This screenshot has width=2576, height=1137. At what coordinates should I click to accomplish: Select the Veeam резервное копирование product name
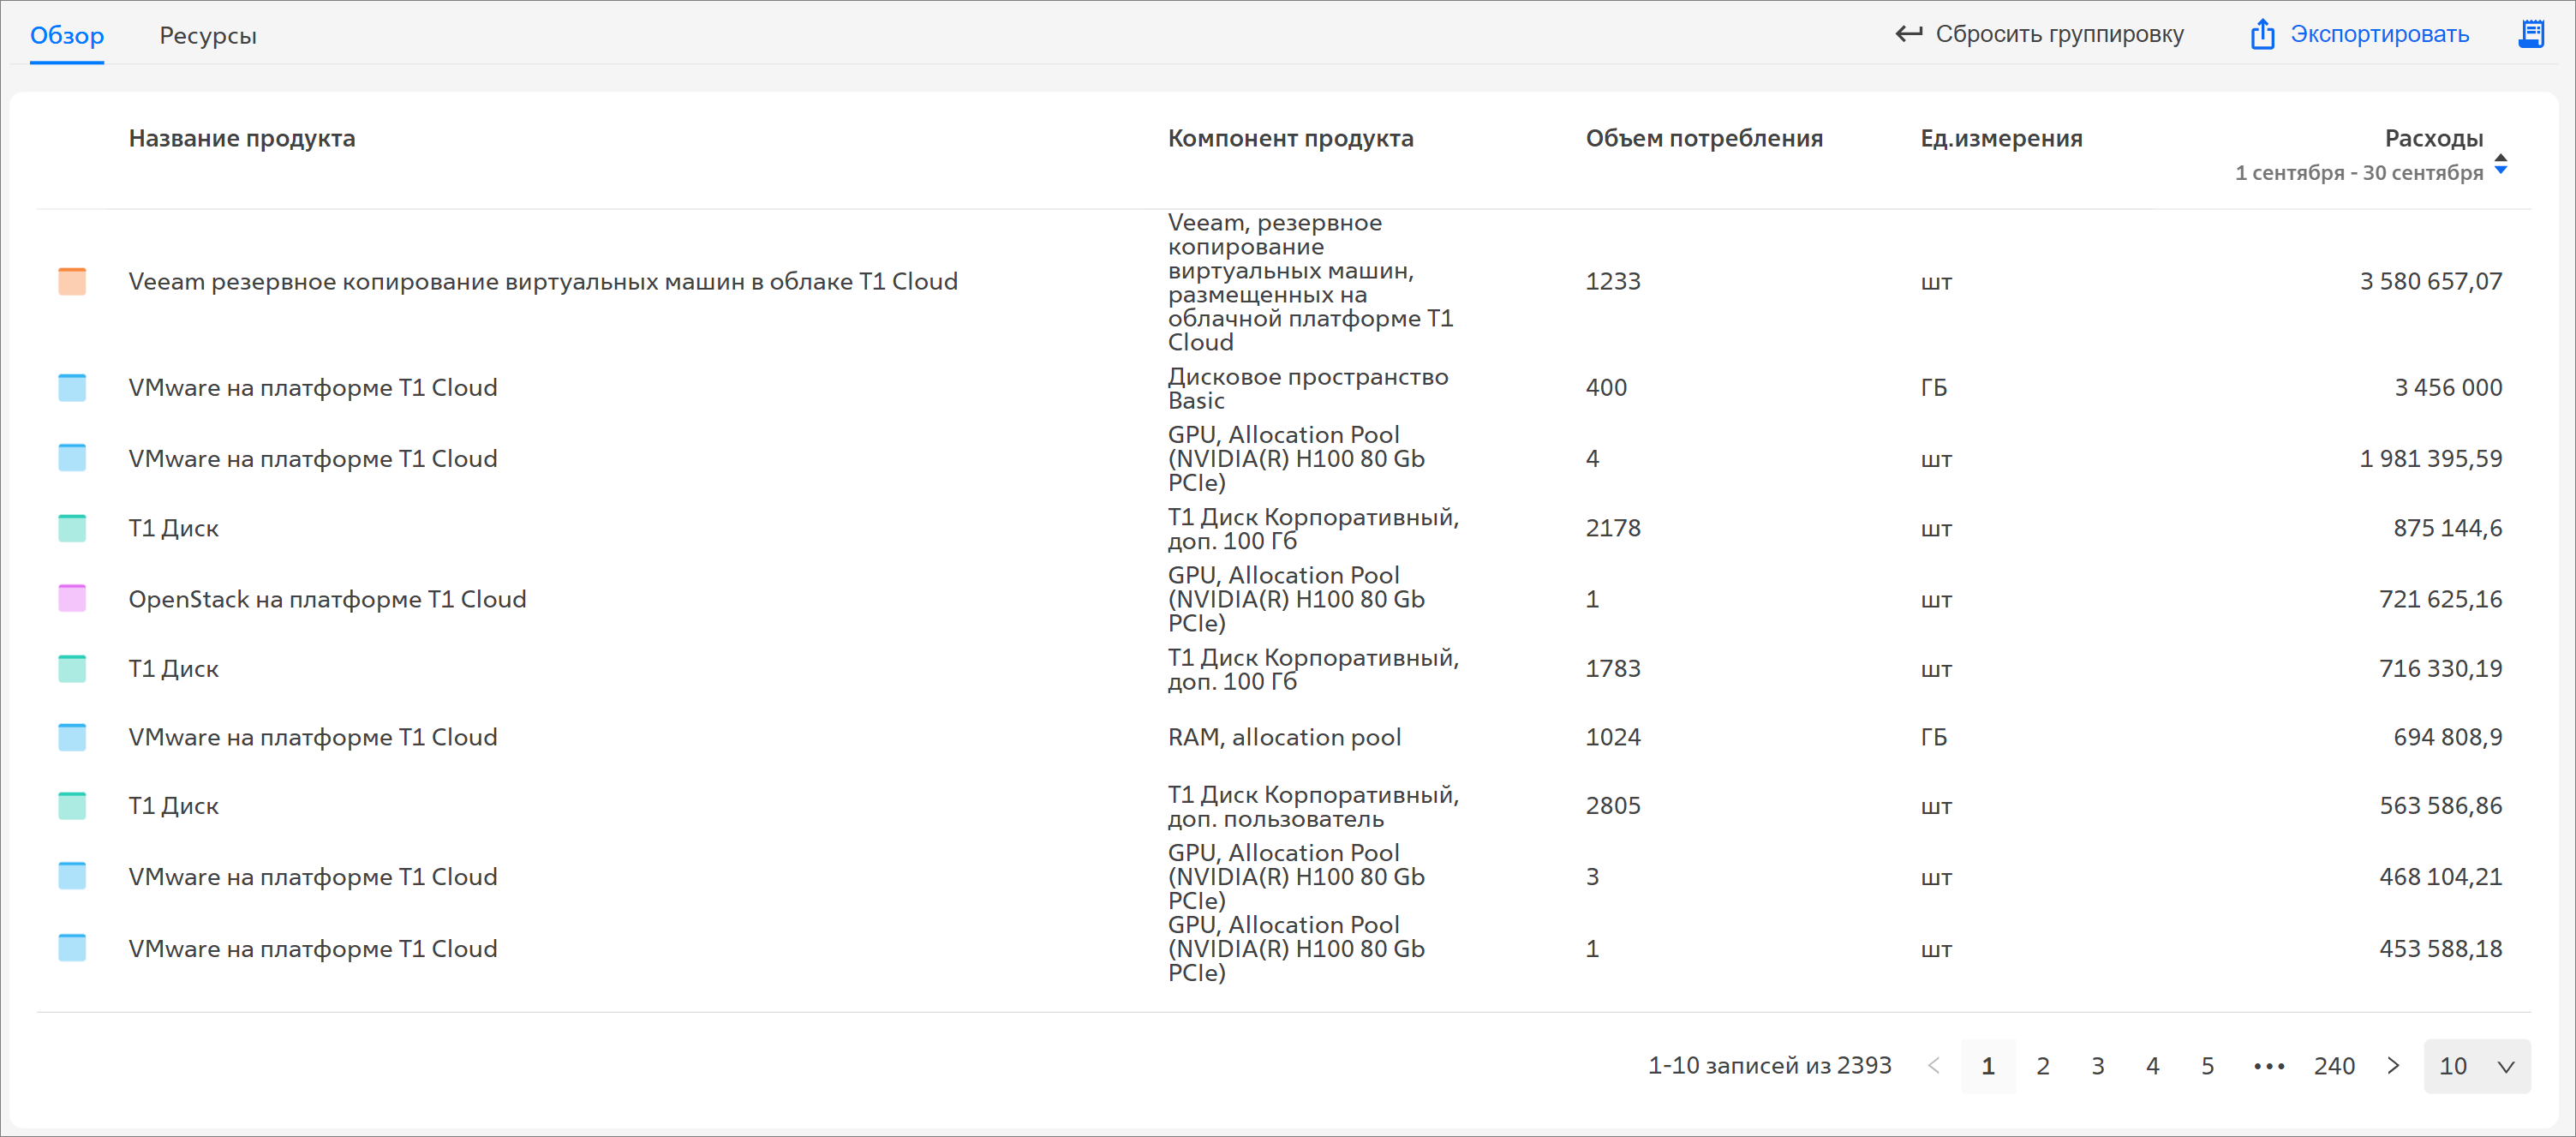click(x=543, y=281)
